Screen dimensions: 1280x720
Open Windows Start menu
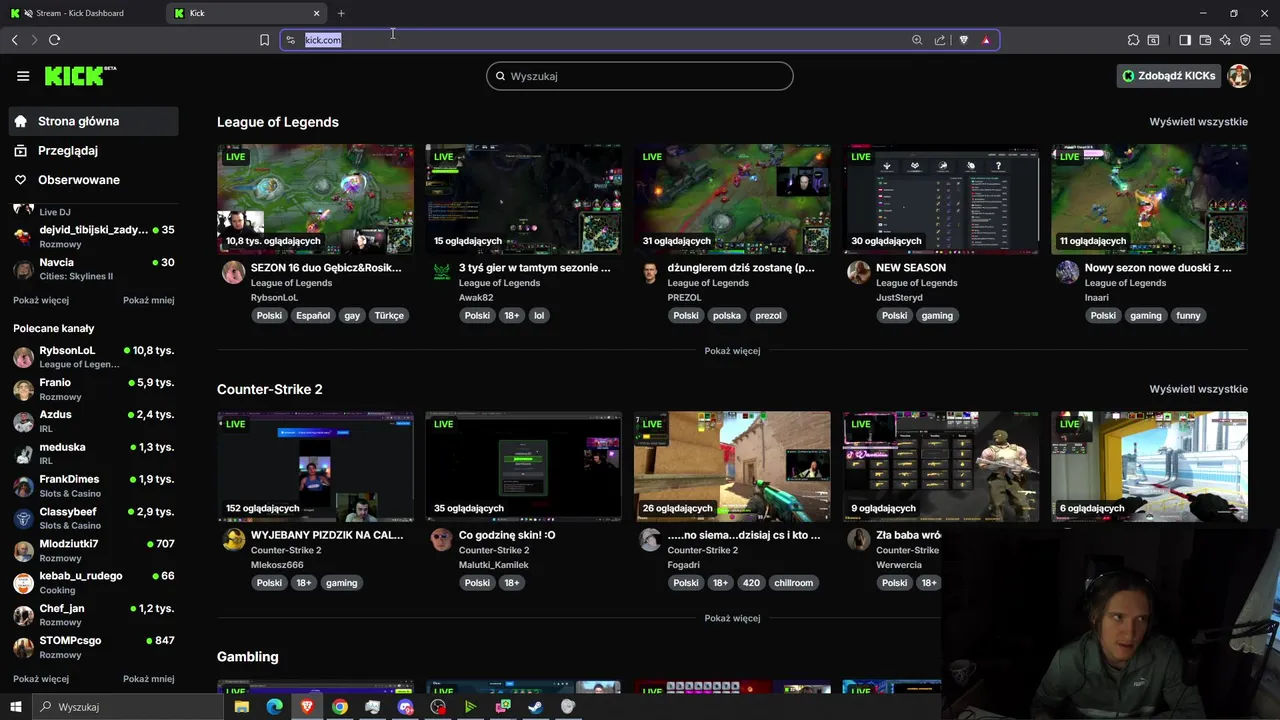pyautogui.click(x=16, y=707)
